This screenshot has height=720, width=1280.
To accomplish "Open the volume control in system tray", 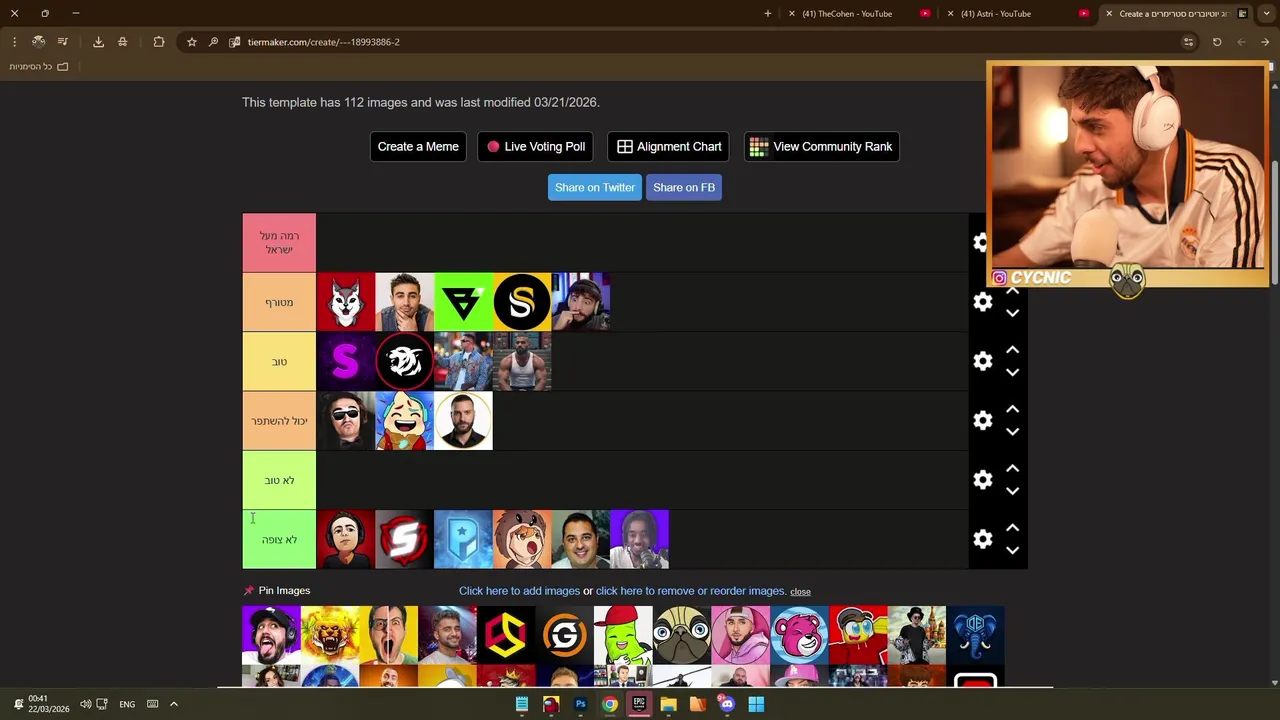I will click(85, 704).
